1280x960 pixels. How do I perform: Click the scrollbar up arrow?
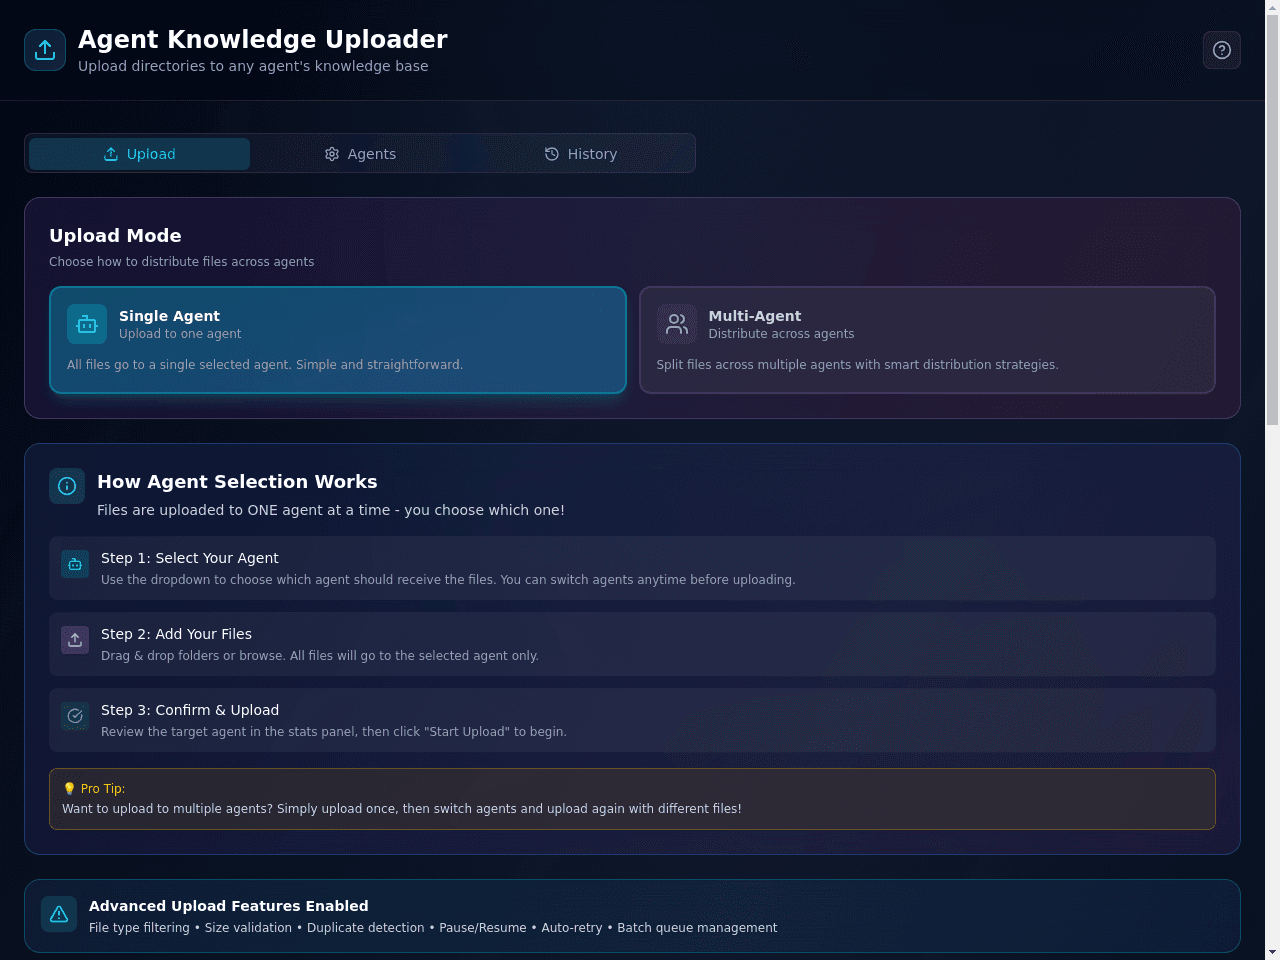pos(1272,7)
